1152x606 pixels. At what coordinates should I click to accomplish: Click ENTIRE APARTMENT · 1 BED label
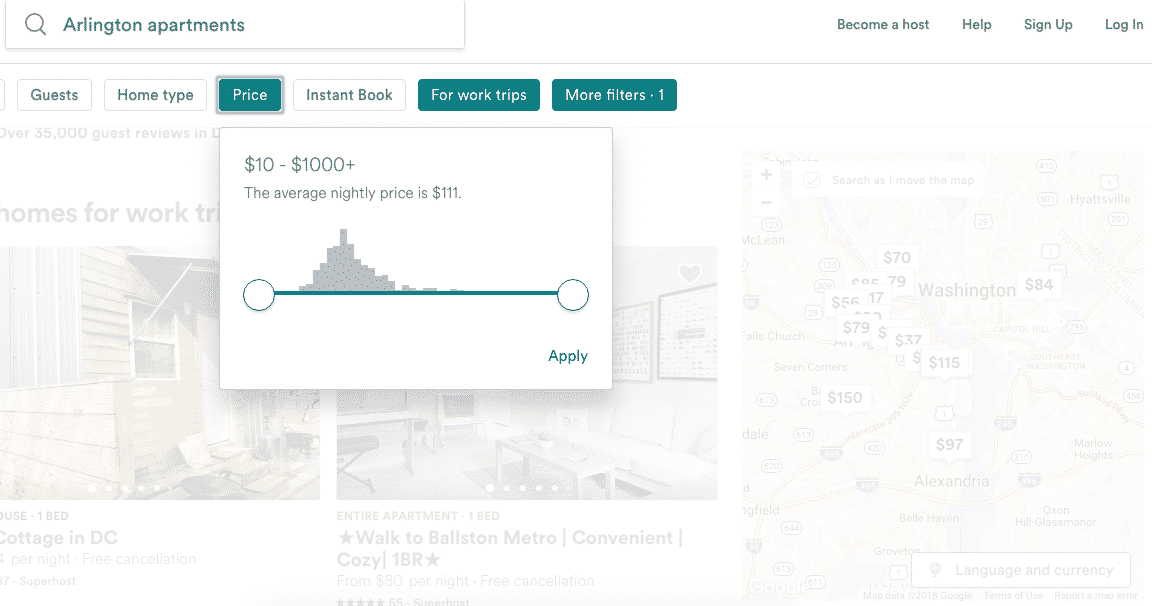click(418, 516)
